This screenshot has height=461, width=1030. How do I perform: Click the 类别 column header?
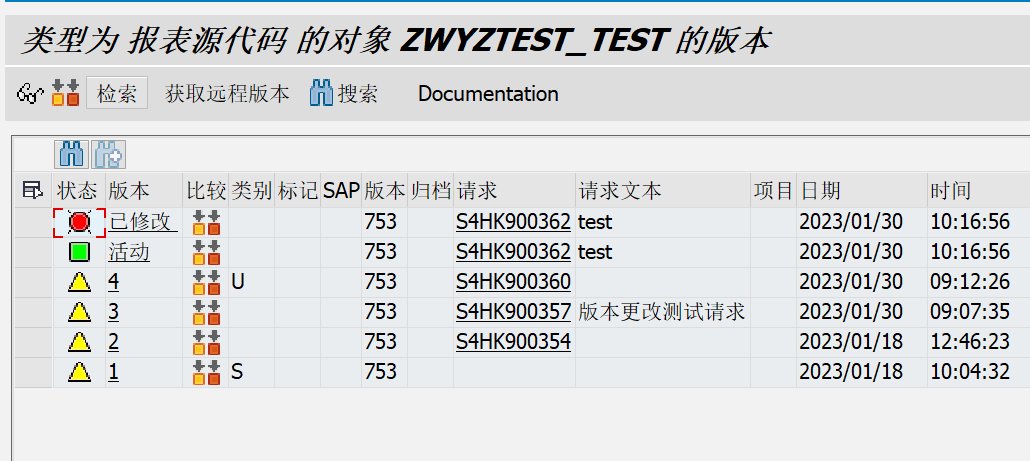[252, 191]
